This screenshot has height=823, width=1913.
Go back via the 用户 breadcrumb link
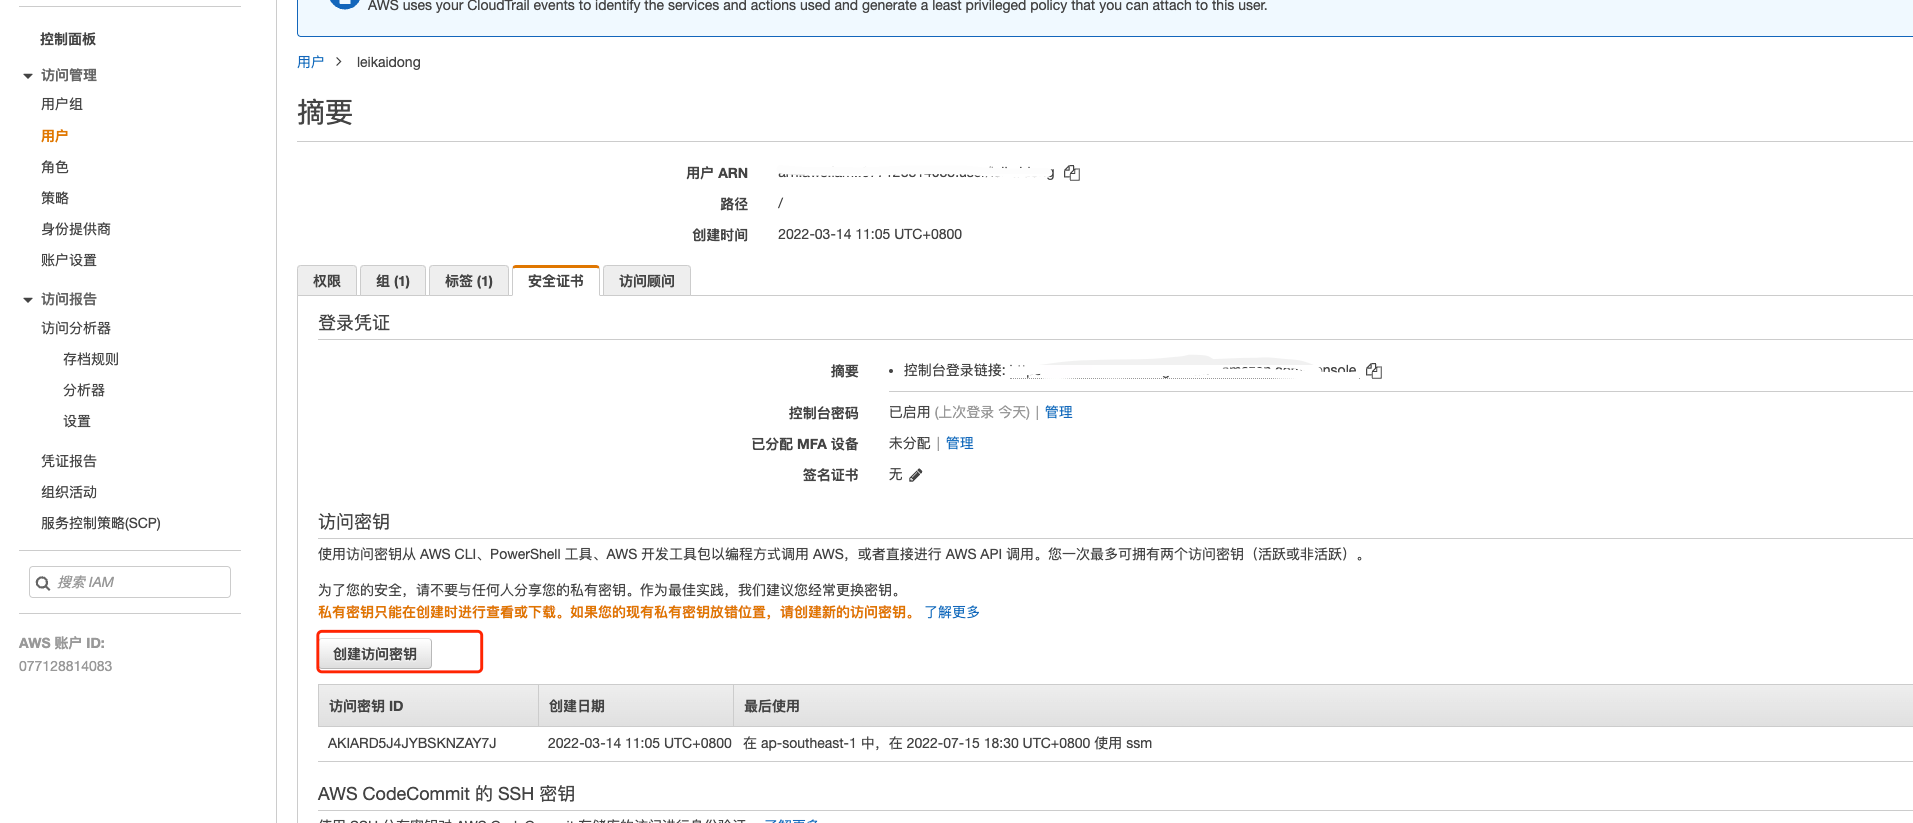(310, 62)
